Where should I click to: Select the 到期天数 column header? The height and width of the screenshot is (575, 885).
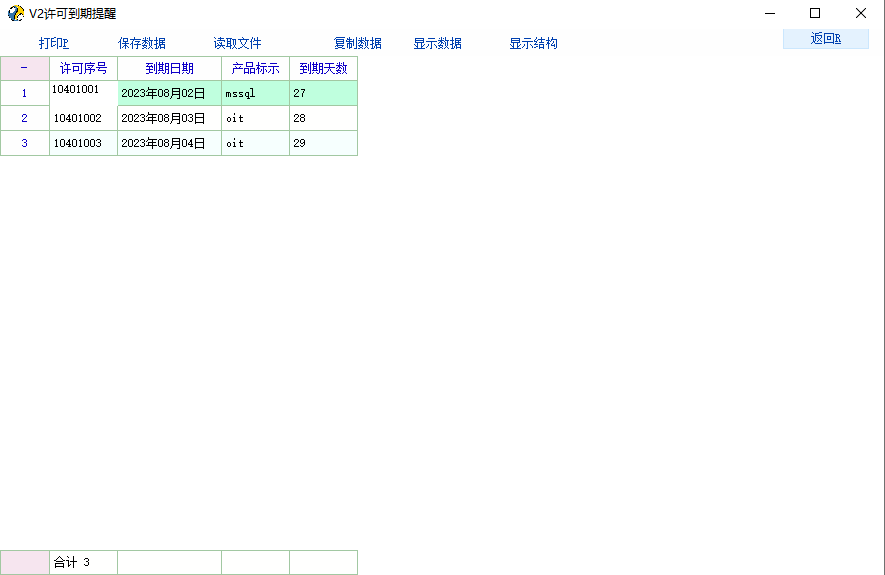[x=323, y=68]
